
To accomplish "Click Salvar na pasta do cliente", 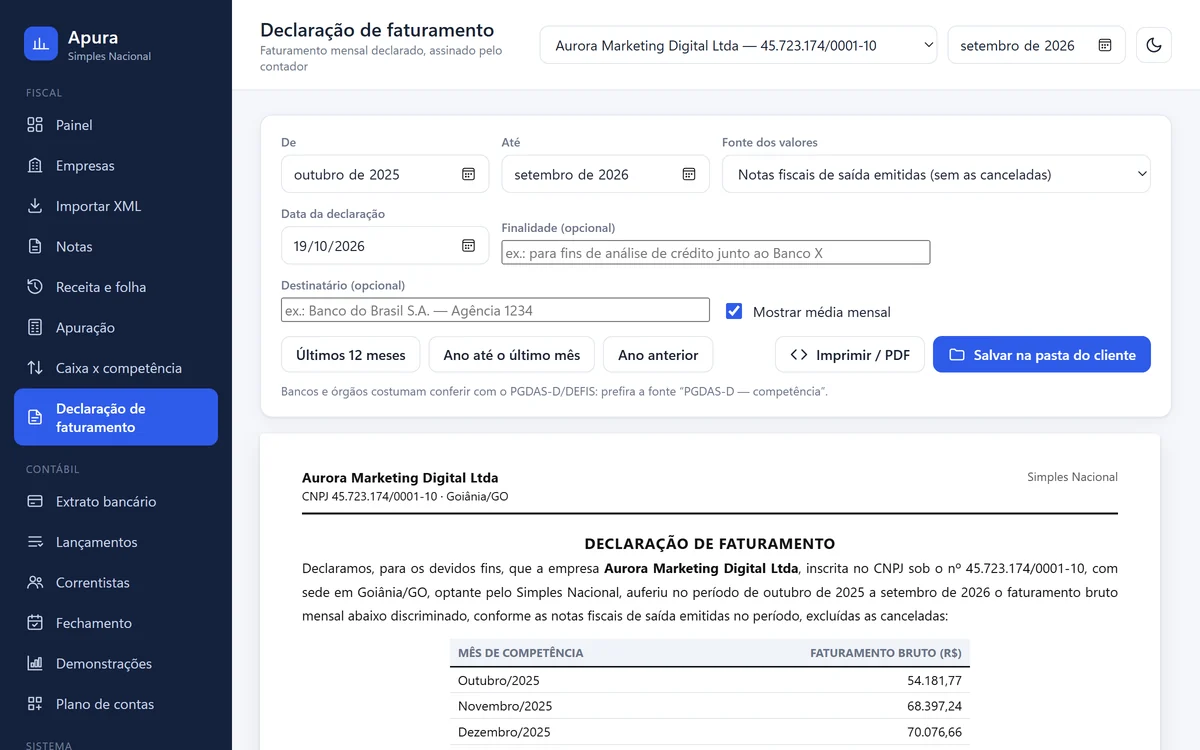I will tap(1042, 355).
